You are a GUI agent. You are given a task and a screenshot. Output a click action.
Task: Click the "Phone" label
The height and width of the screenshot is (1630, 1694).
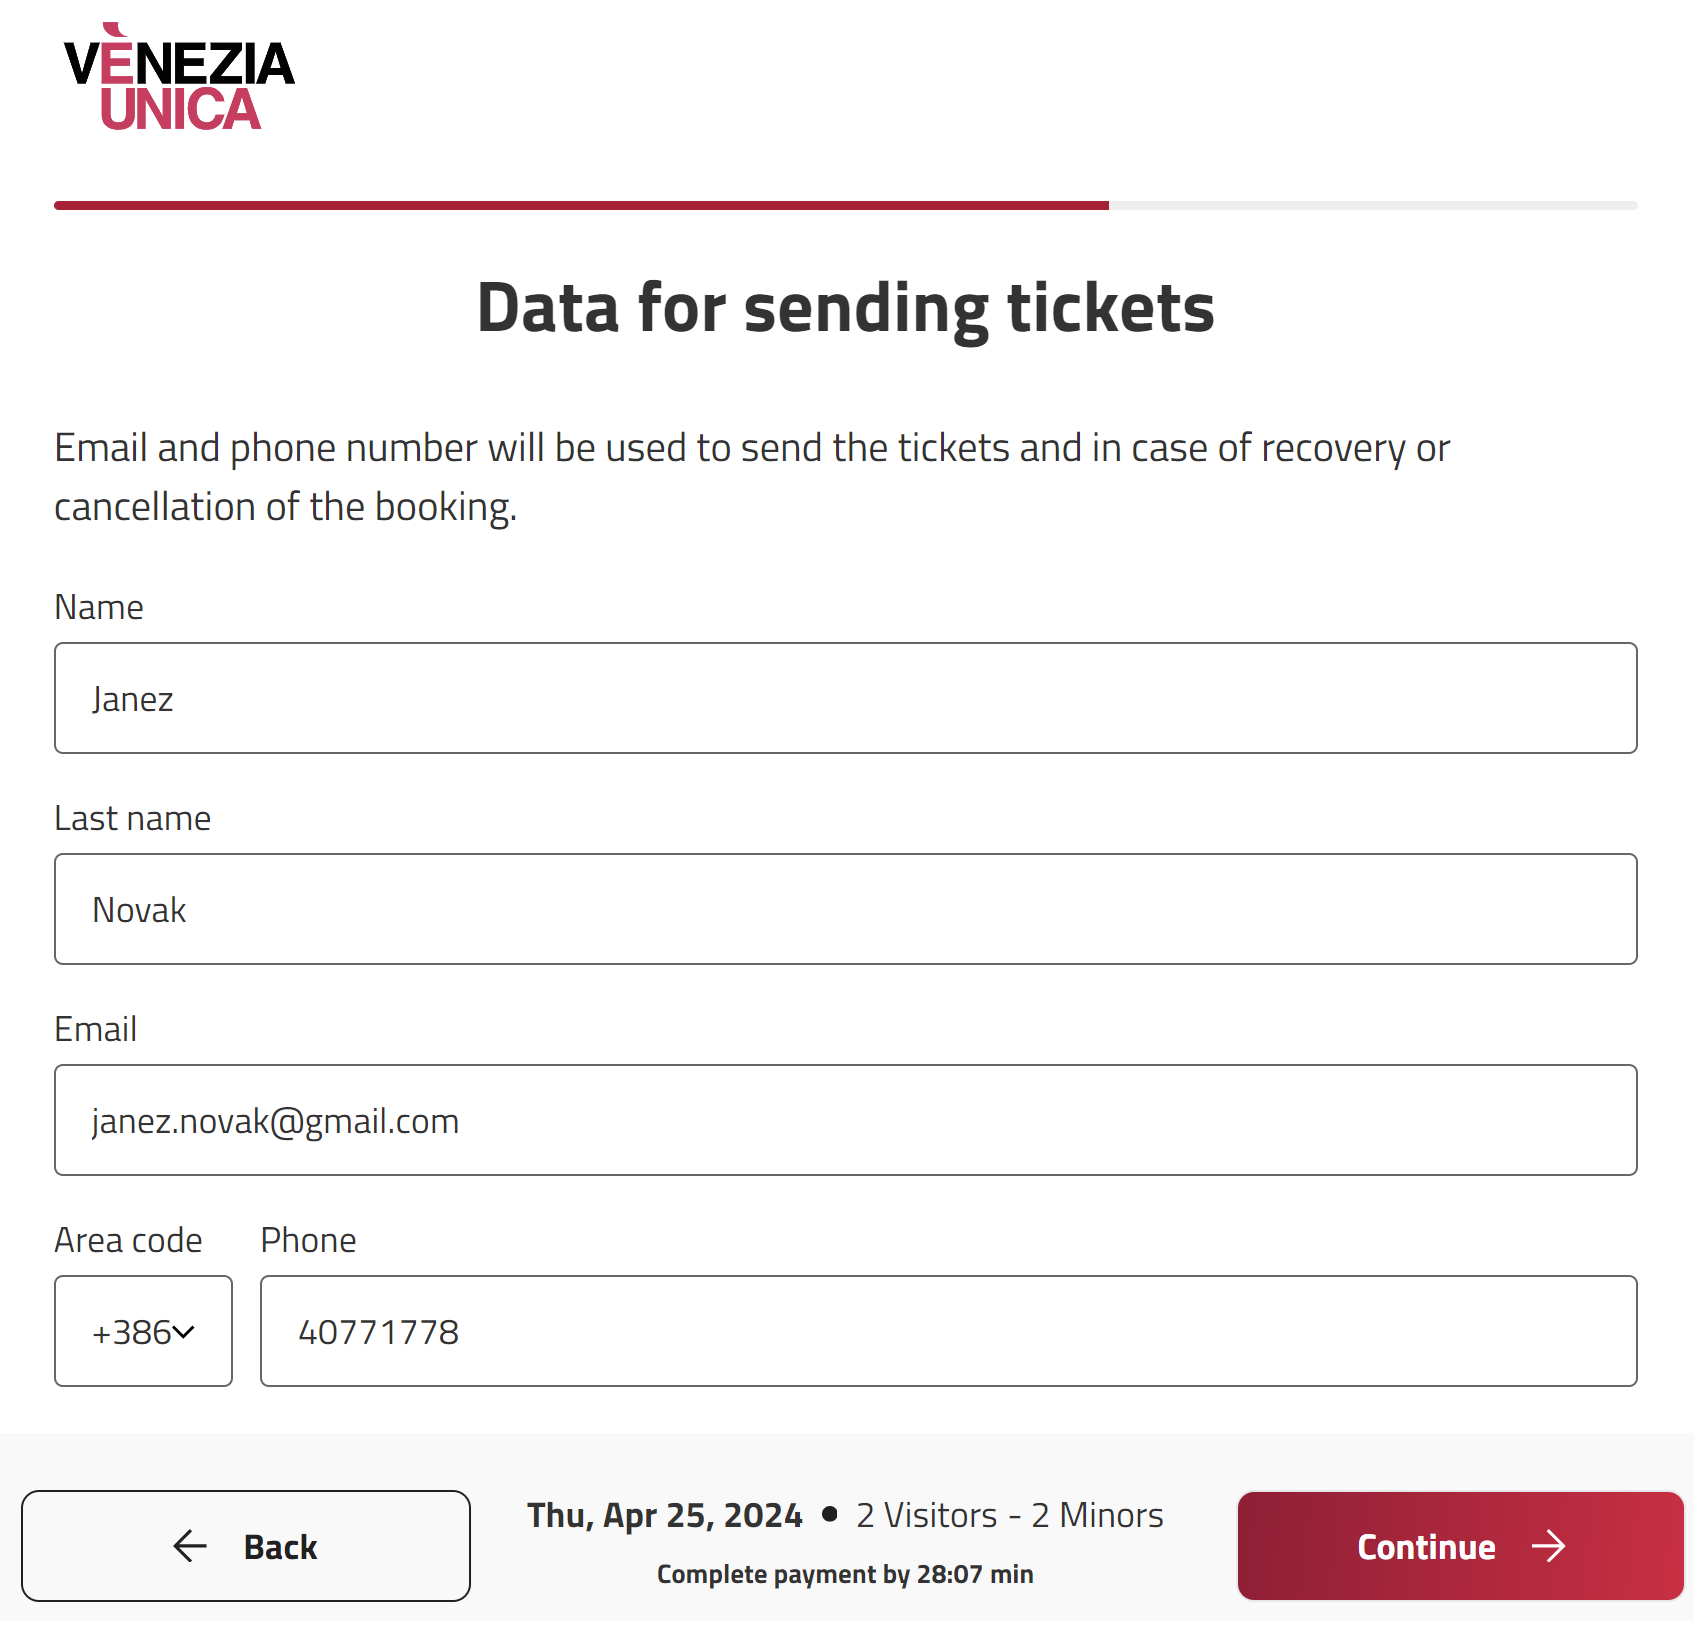(x=308, y=1240)
